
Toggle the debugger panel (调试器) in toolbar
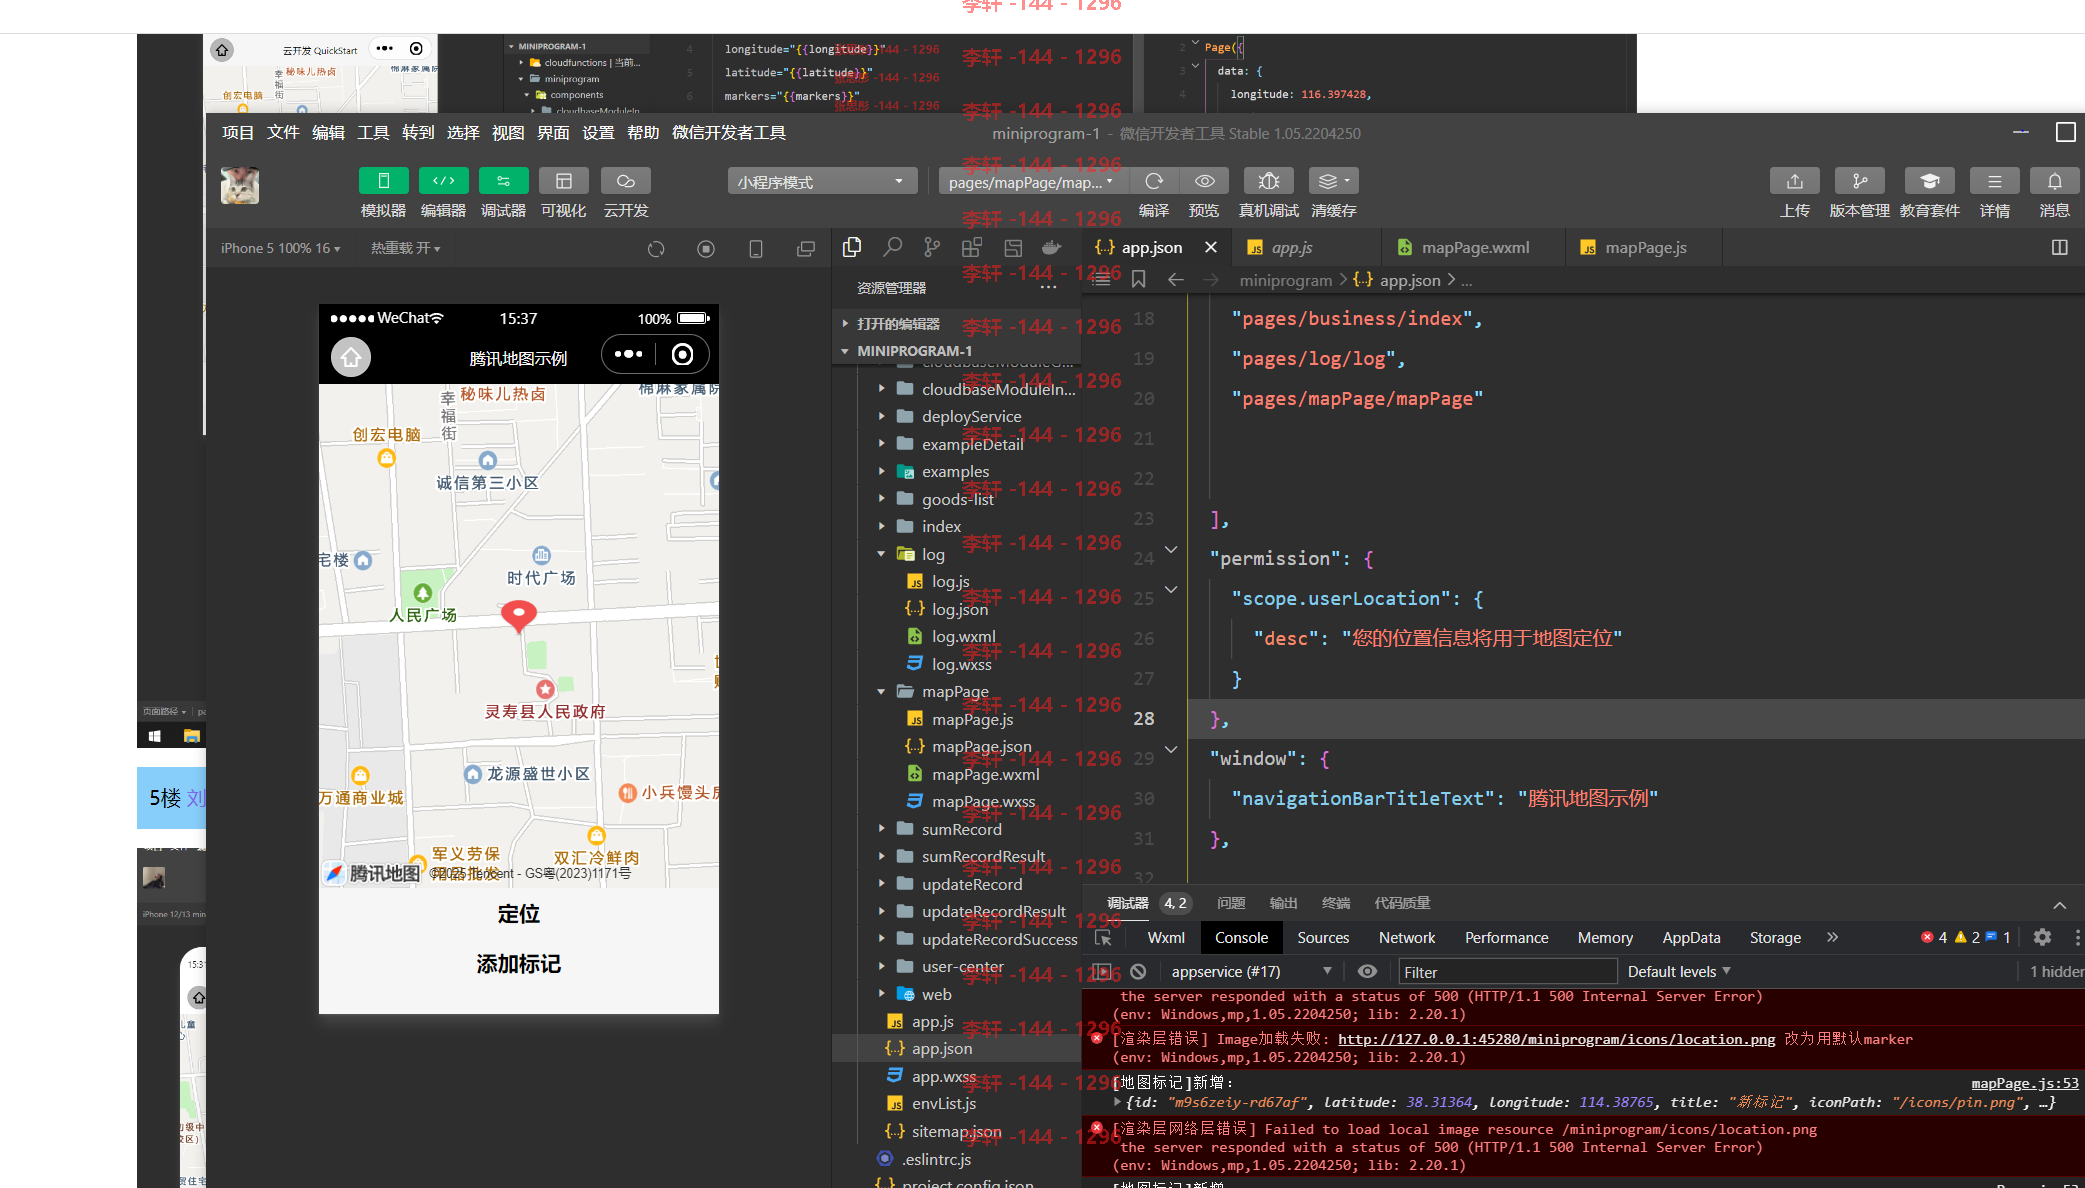click(503, 181)
